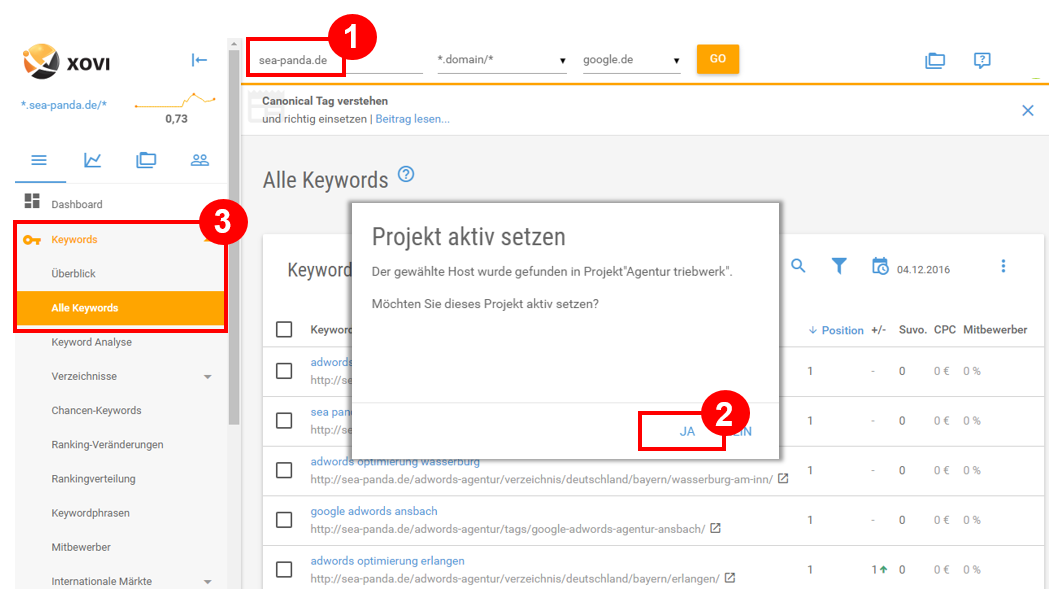Open Dashboard from sidebar
The height and width of the screenshot is (589, 1056).
coord(77,204)
